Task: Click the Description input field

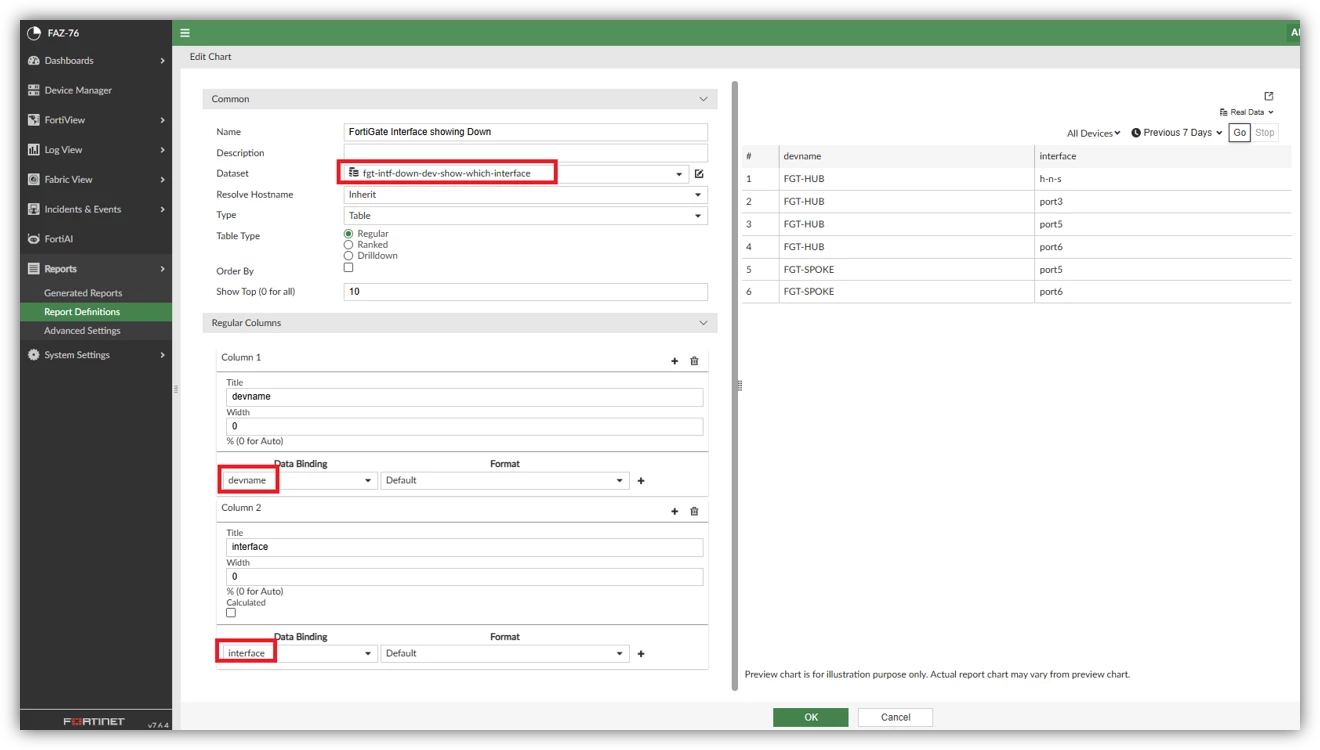Action: coord(525,153)
